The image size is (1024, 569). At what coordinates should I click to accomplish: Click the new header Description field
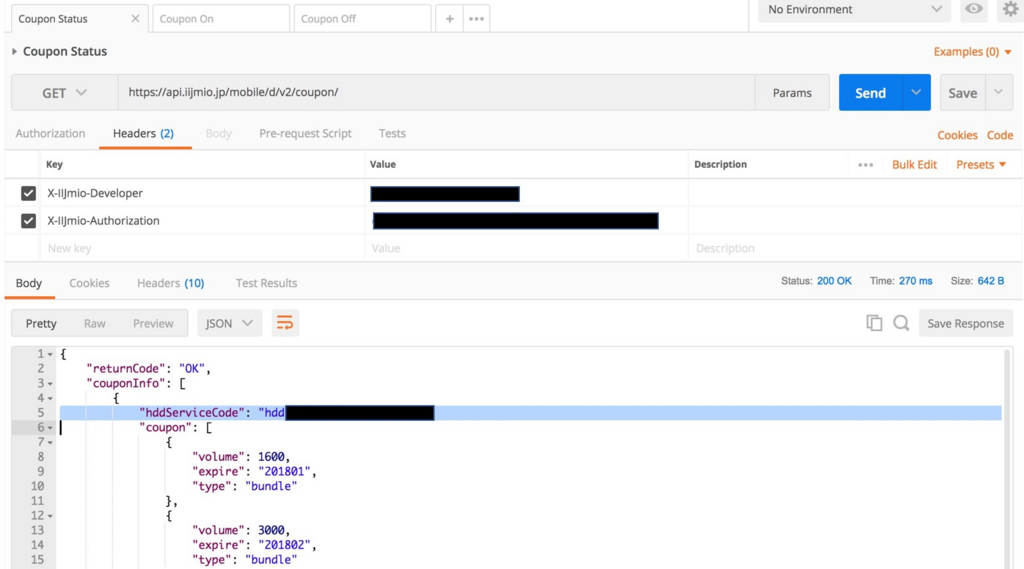point(854,248)
